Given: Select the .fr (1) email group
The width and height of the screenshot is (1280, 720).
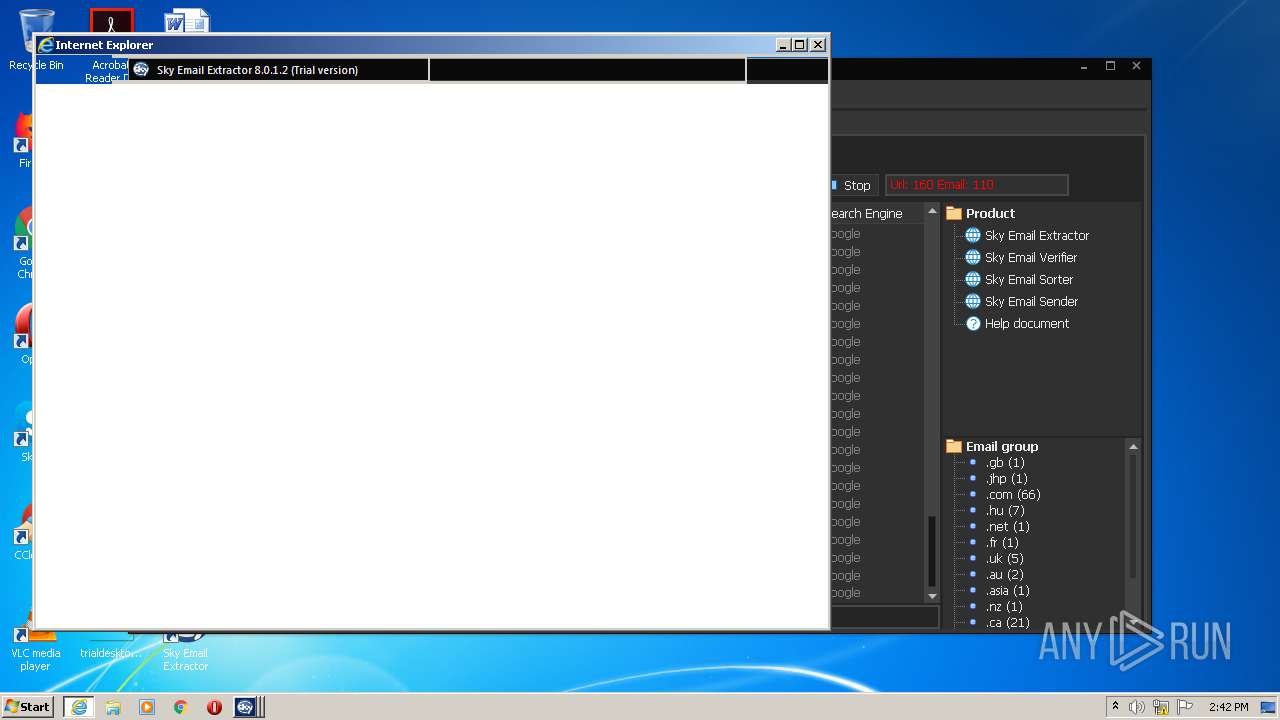Looking at the screenshot, I should (x=1002, y=542).
